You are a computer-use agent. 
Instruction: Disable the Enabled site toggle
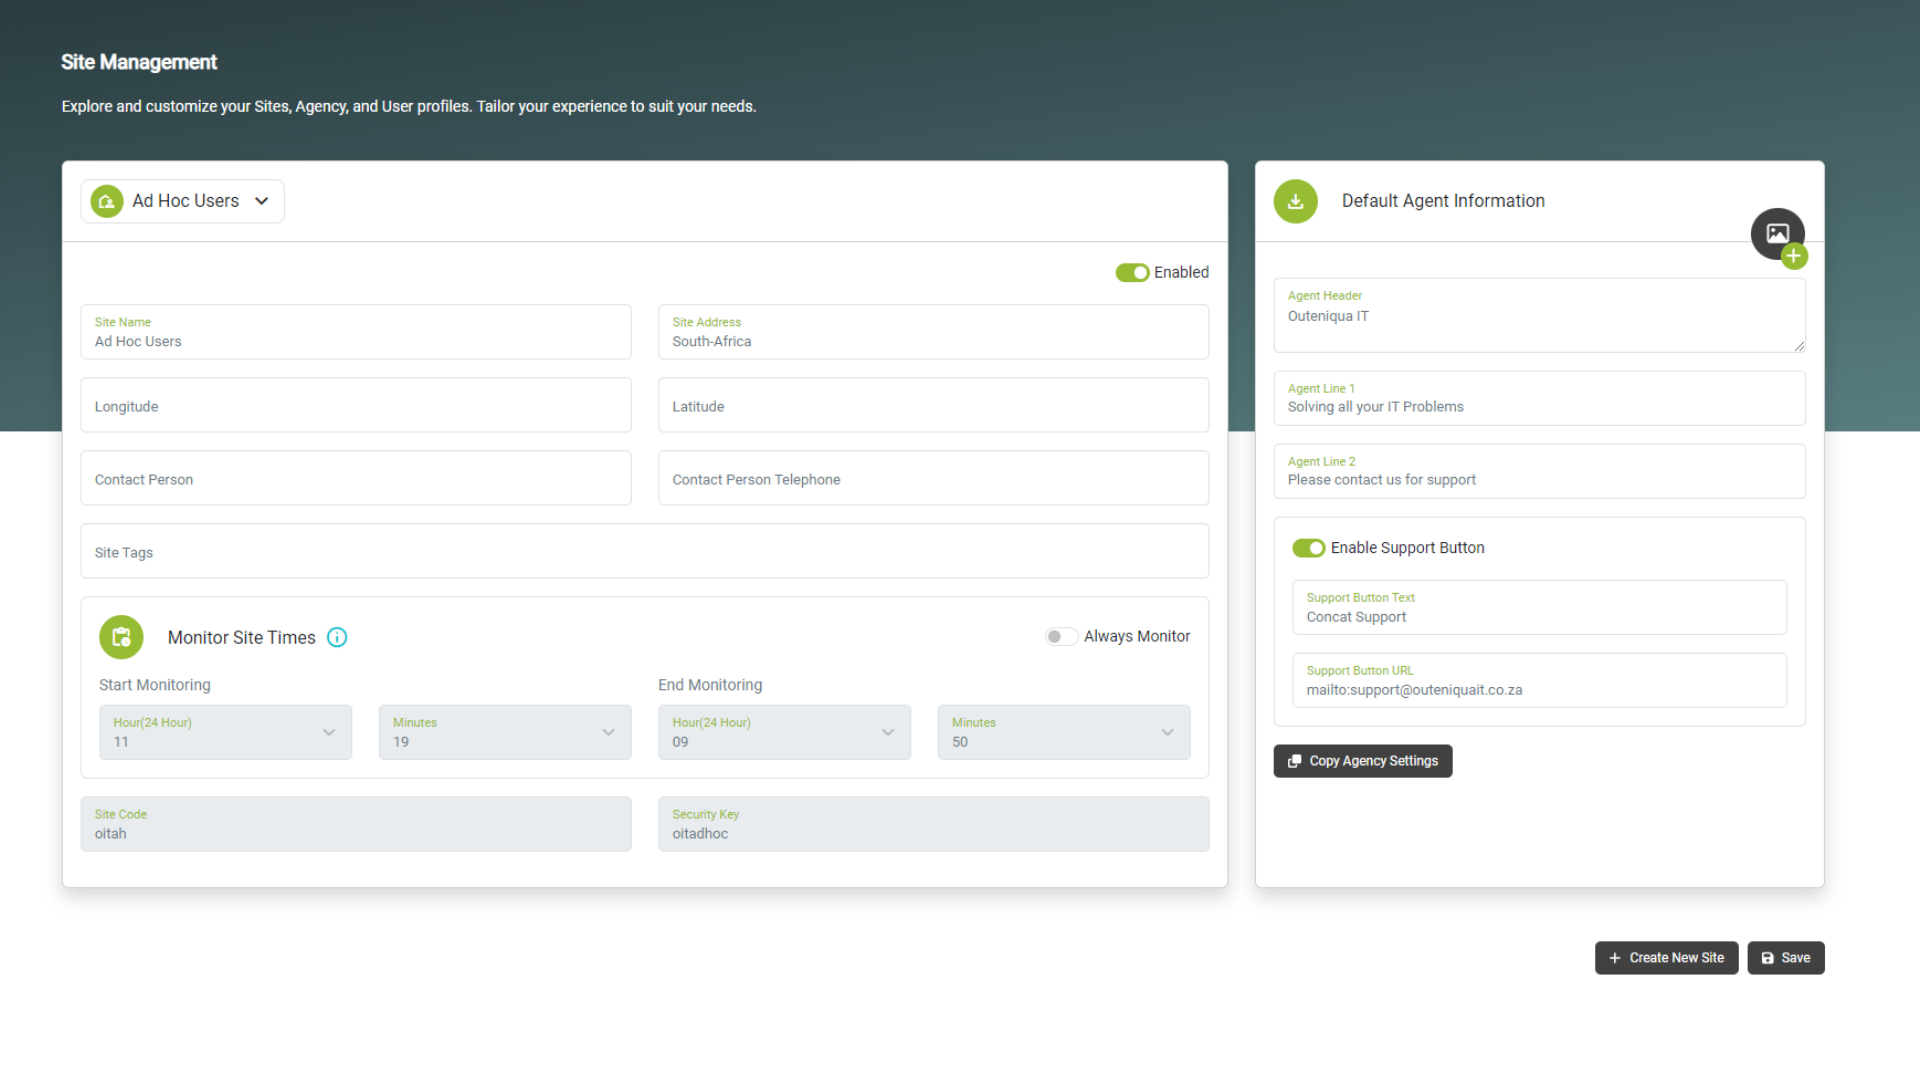click(x=1132, y=272)
